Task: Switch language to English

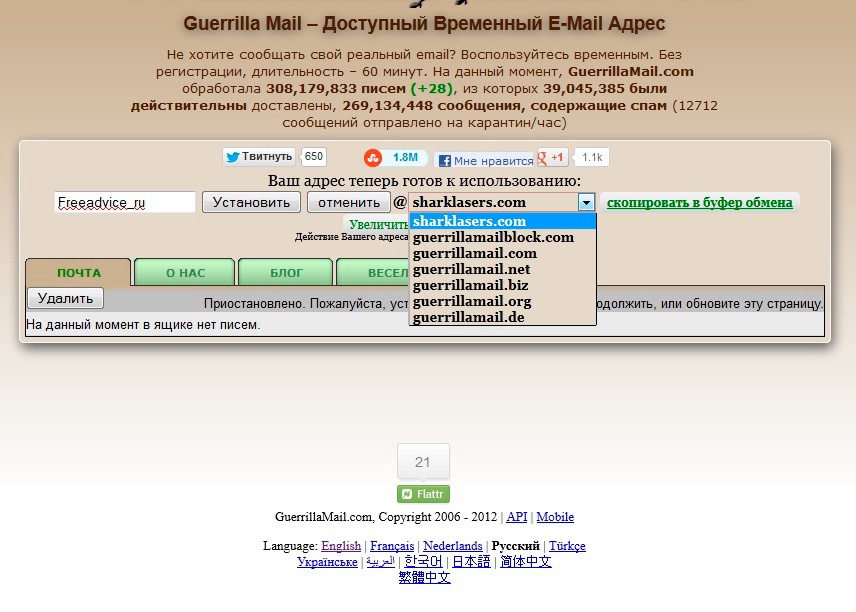Action: (x=341, y=545)
